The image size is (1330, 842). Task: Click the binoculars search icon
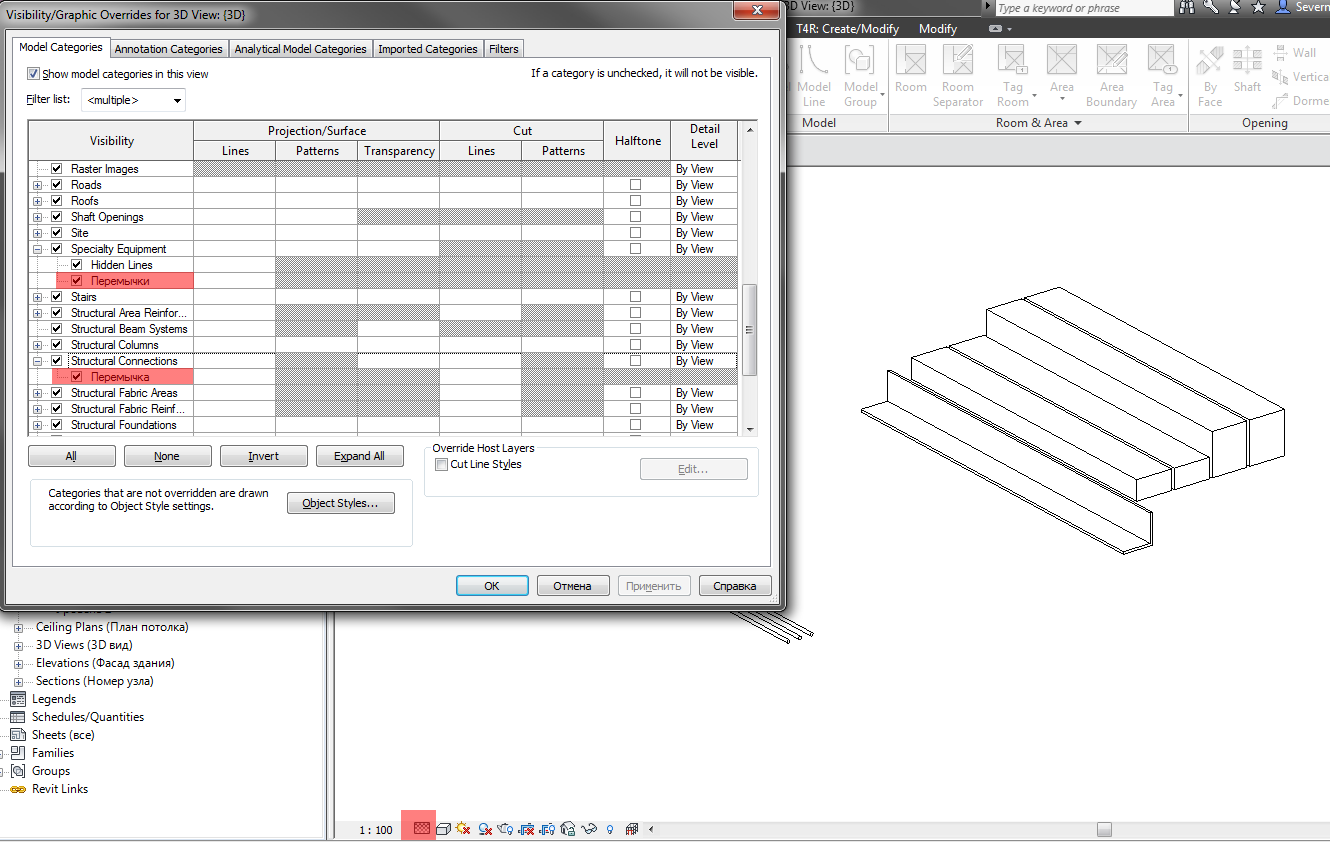tap(1188, 7)
